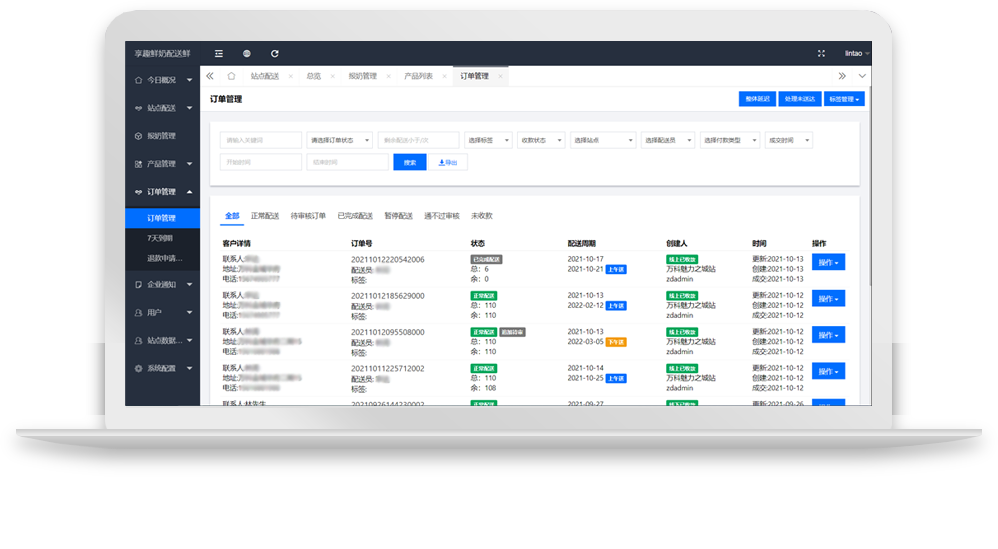Click the refresh icon in top bar
Screen dimensions: 998x549
pos(275,53)
